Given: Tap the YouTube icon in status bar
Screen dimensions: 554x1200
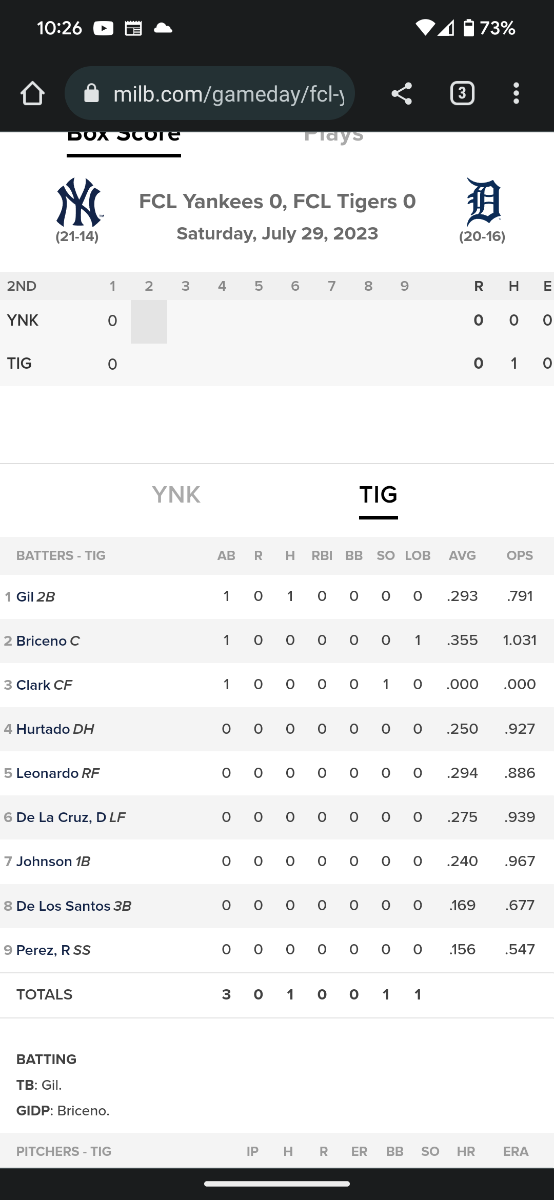Looking at the screenshot, I should point(103,28).
